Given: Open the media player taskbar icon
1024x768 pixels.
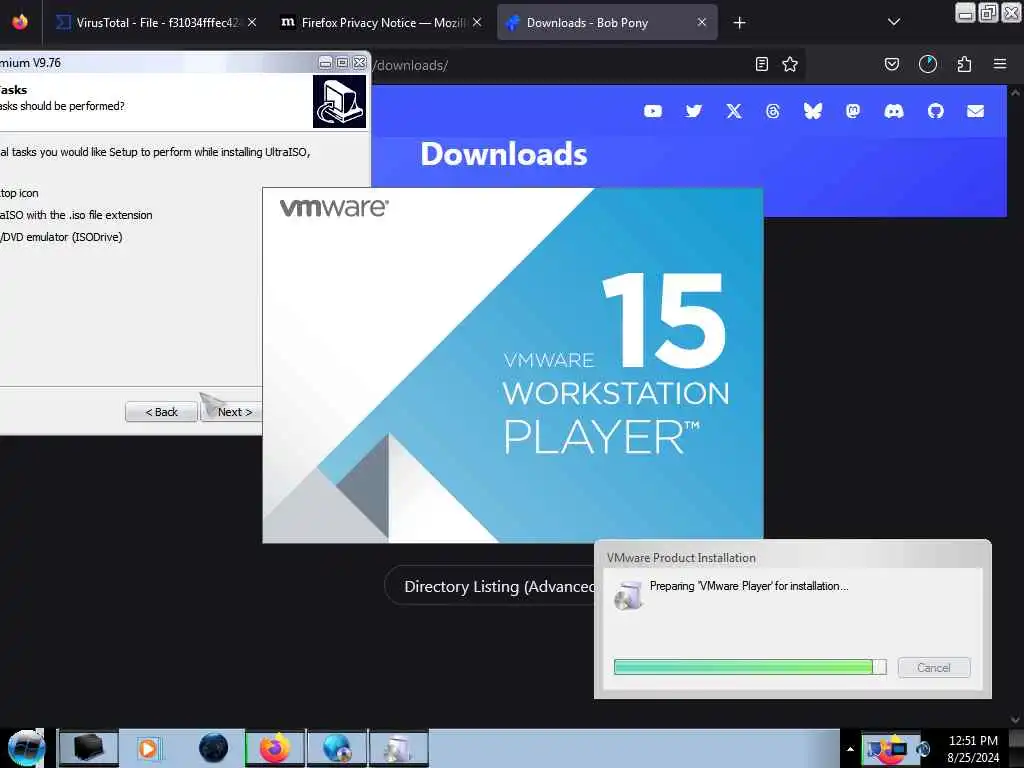Looking at the screenshot, I should [148, 748].
